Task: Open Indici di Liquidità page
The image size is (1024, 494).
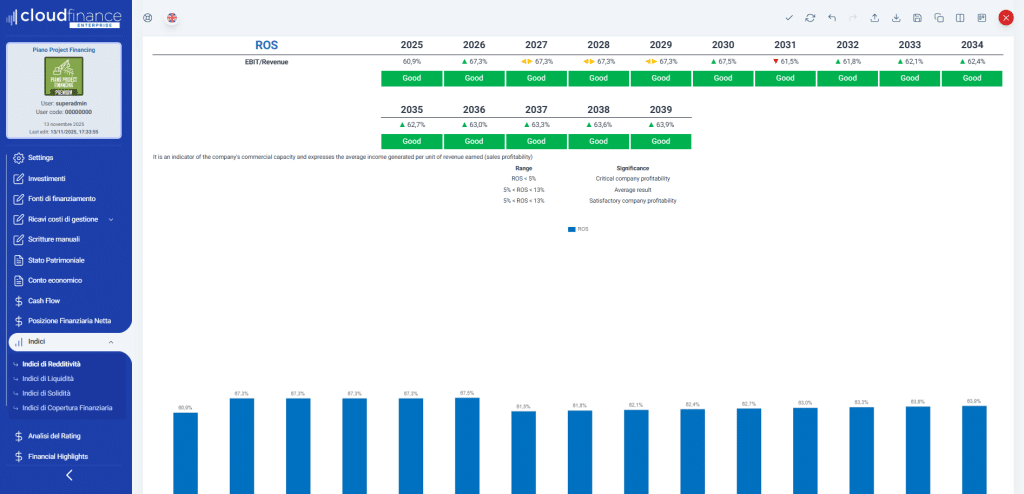Action: coord(48,379)
